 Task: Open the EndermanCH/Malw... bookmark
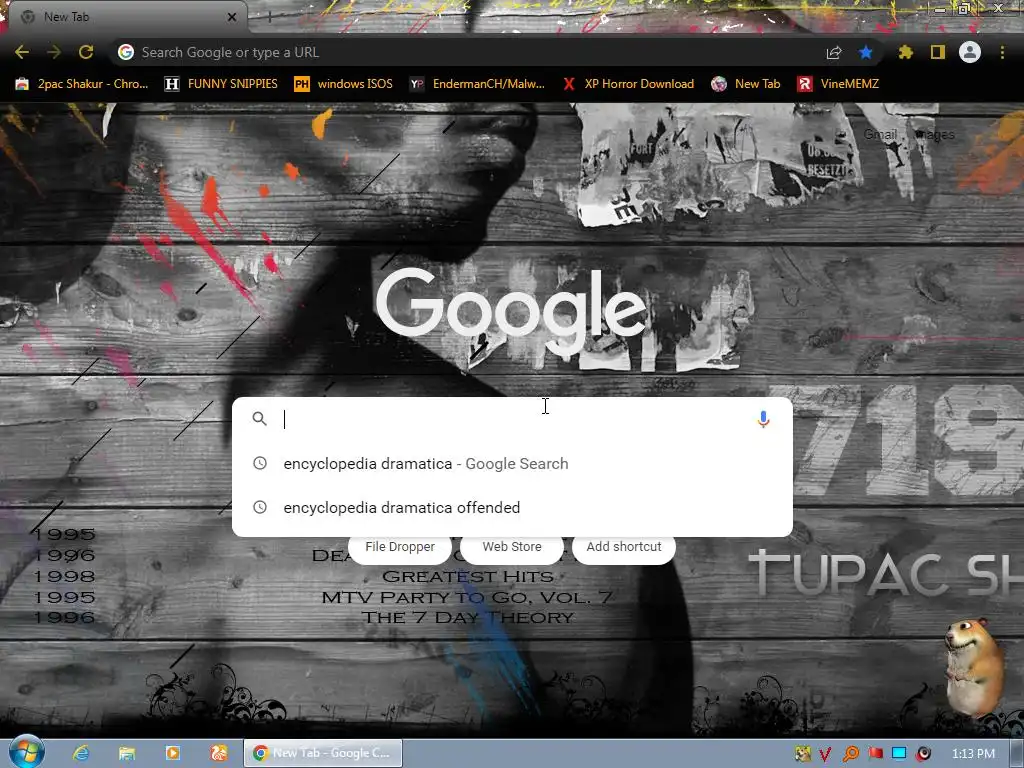[x=477, y=84]
